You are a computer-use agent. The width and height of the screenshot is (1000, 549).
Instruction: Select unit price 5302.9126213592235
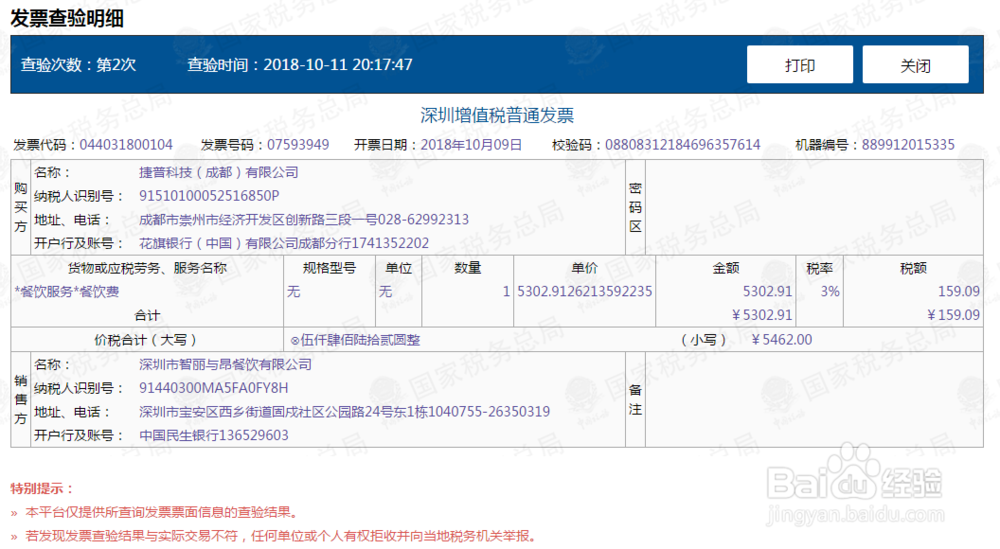[x=584, y=291]
